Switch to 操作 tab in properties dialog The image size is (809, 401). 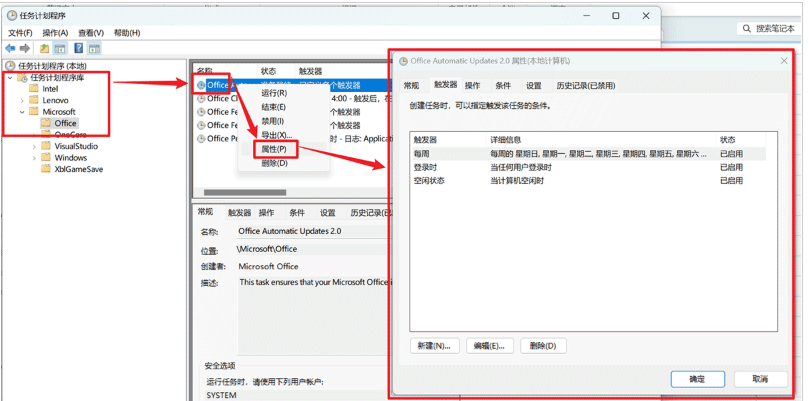tap(472, 85)
